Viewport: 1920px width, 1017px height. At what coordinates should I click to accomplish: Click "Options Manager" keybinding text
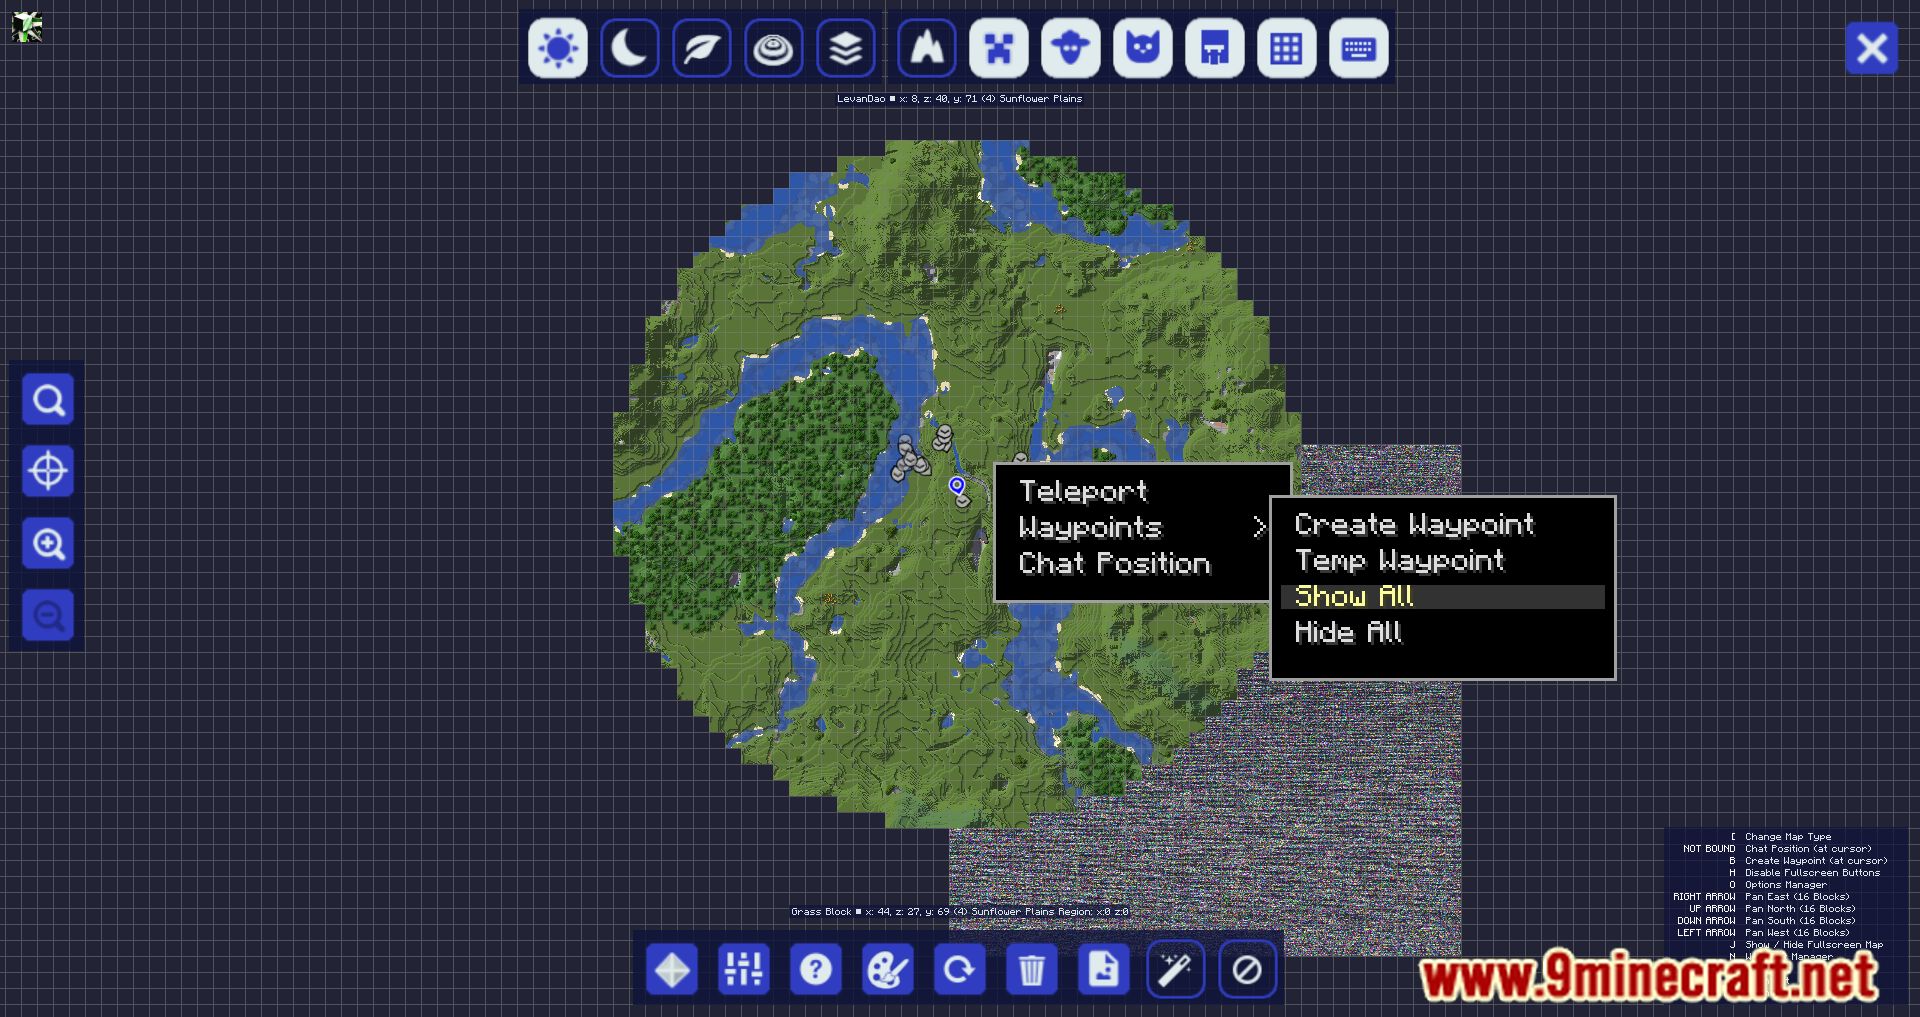tap(1785, 885)
